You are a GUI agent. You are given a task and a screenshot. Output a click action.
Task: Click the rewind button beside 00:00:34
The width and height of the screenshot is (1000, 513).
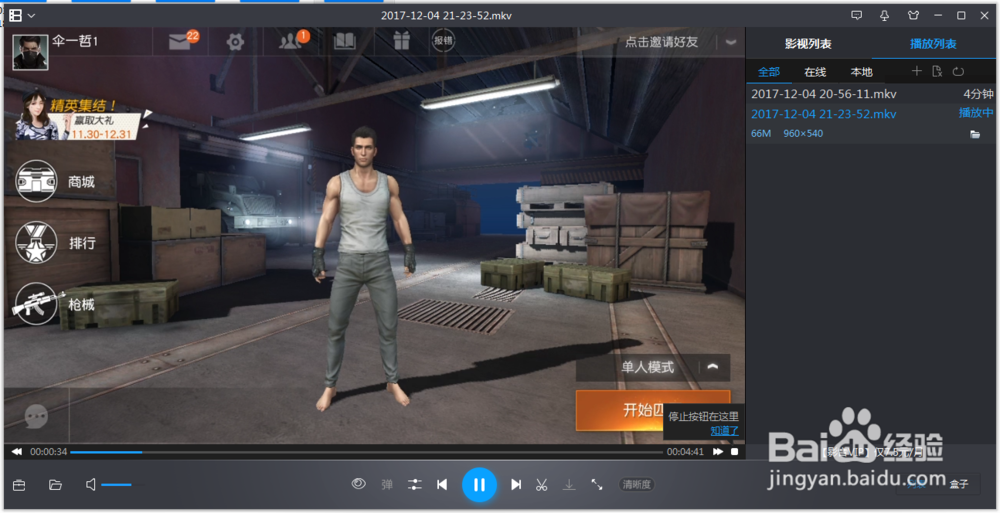tap(17, 451)
